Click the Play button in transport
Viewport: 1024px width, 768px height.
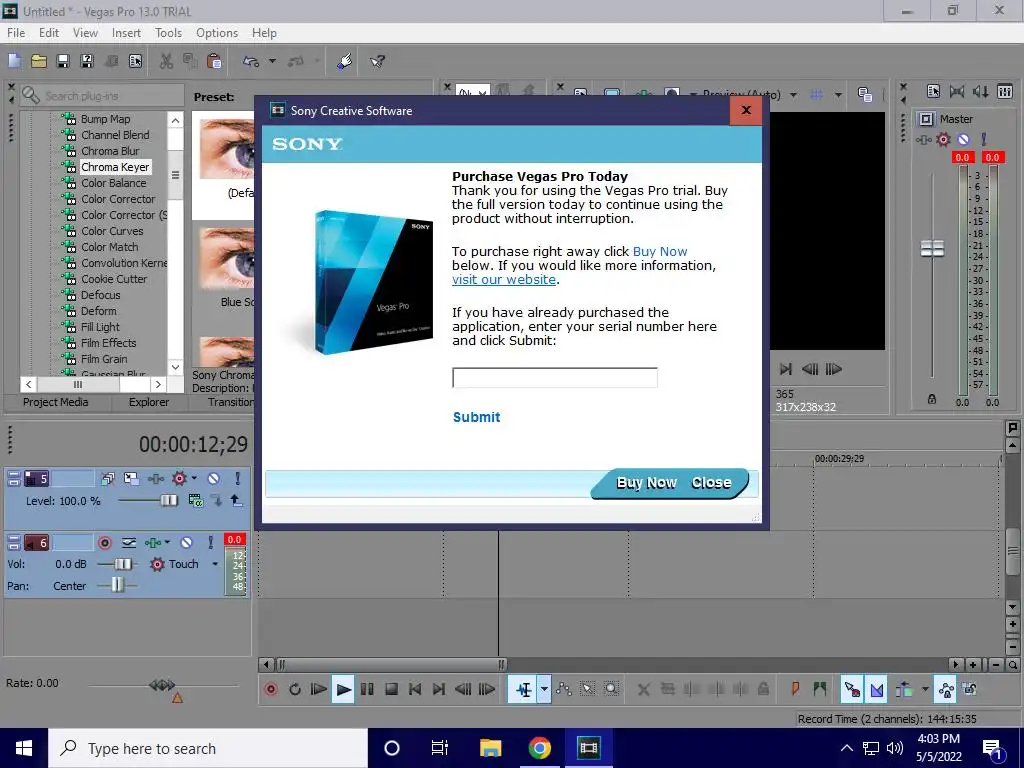click(x=343, y=689)
